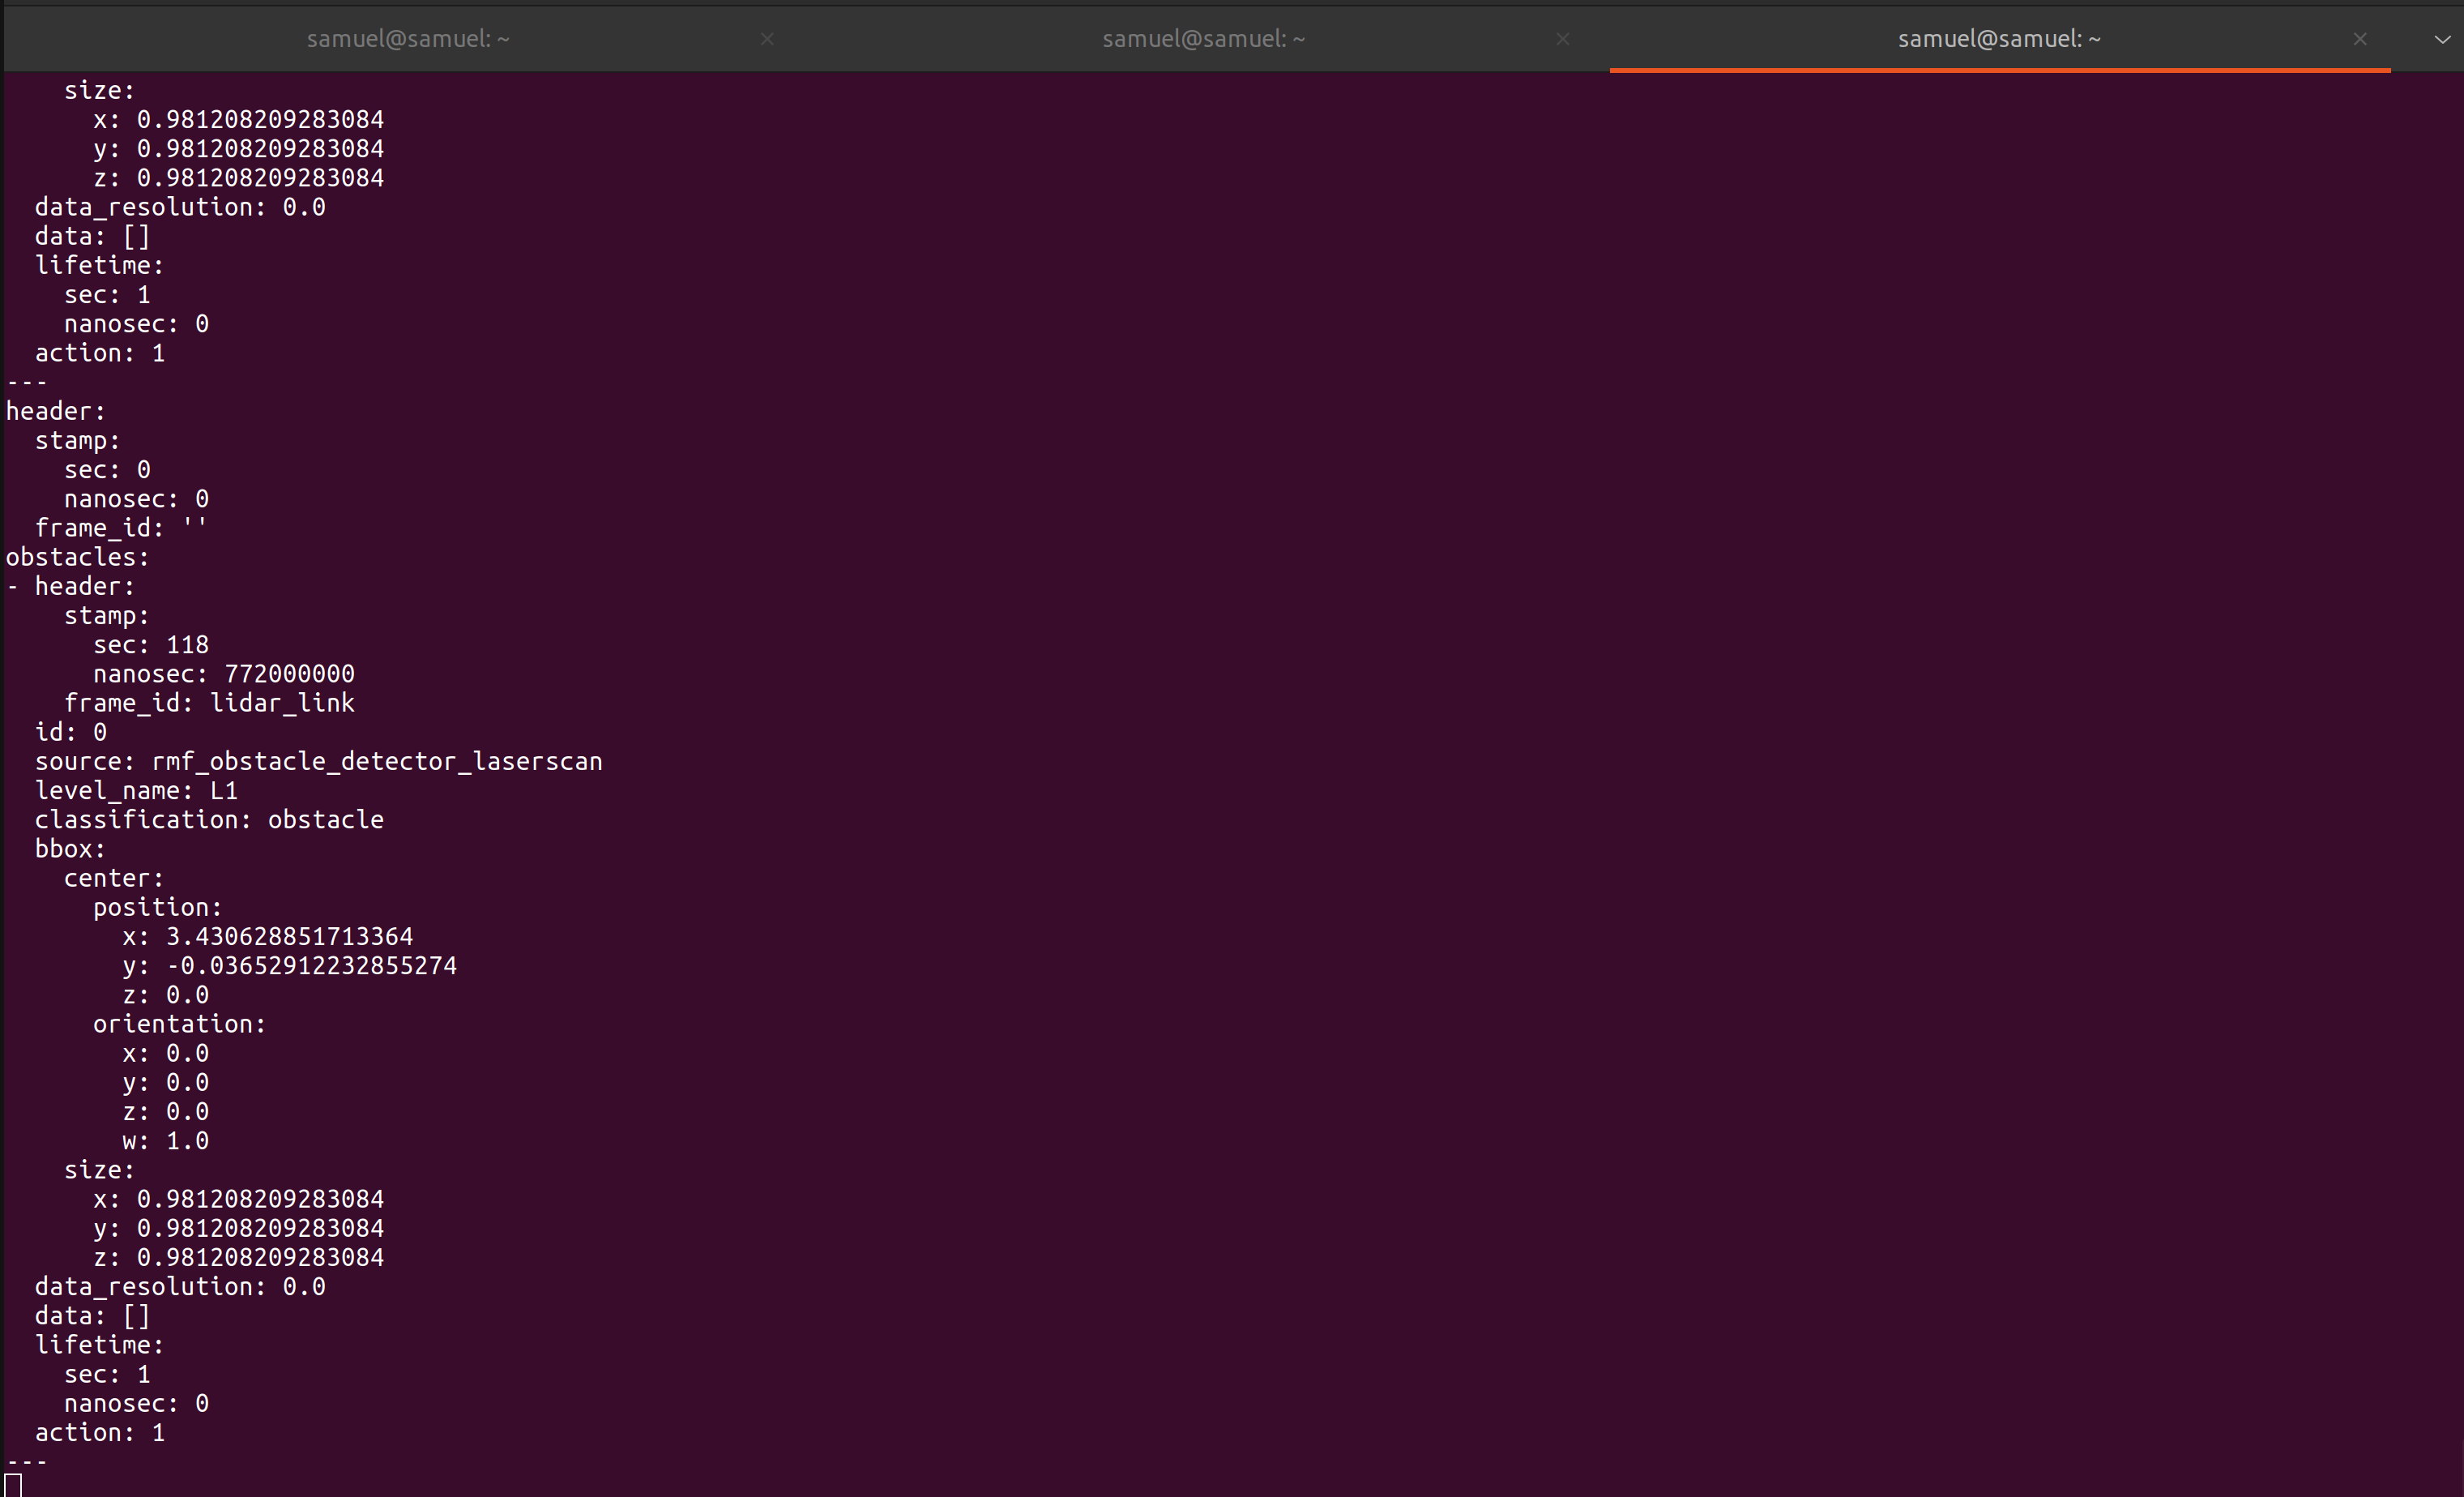Close the middle terminal tab
The height and width of the screenshot is (1497, 2464).
tap(1563, 39)
